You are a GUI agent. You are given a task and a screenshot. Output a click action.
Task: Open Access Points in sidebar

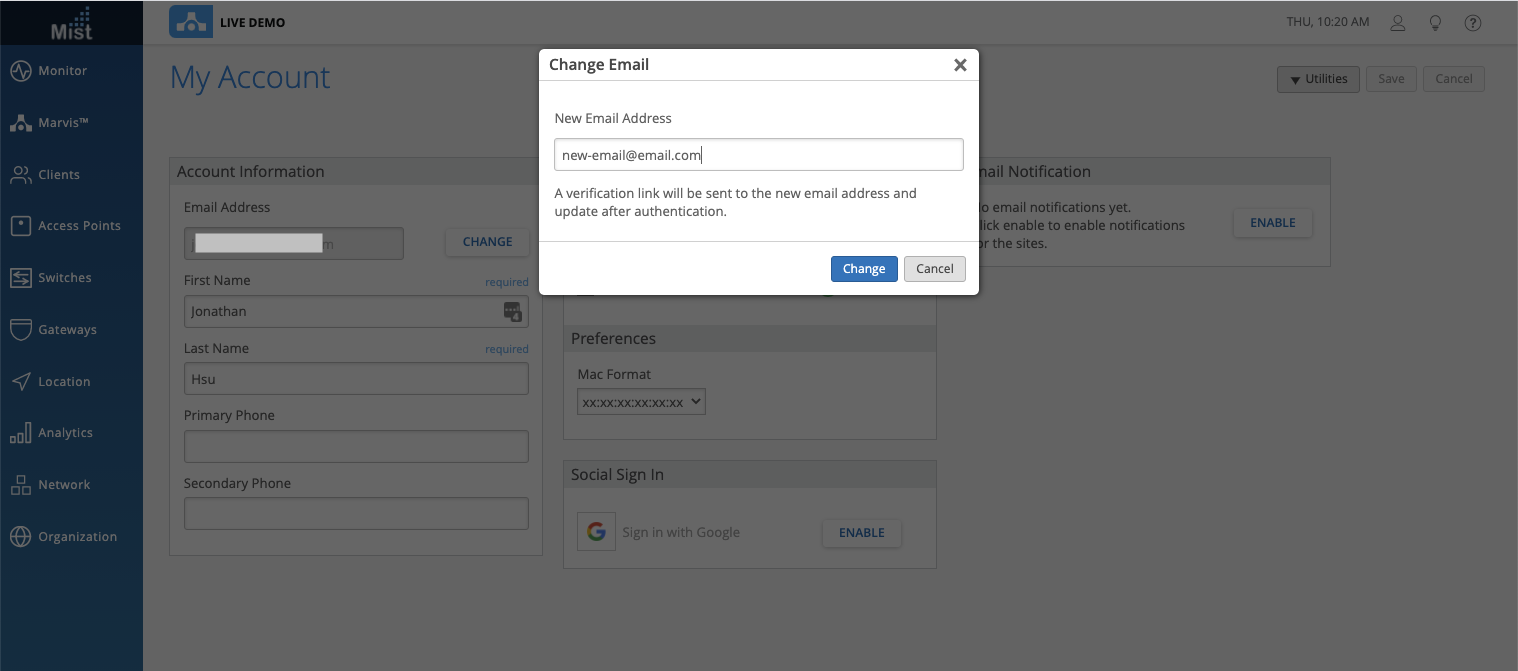click(x=78, y=226)
